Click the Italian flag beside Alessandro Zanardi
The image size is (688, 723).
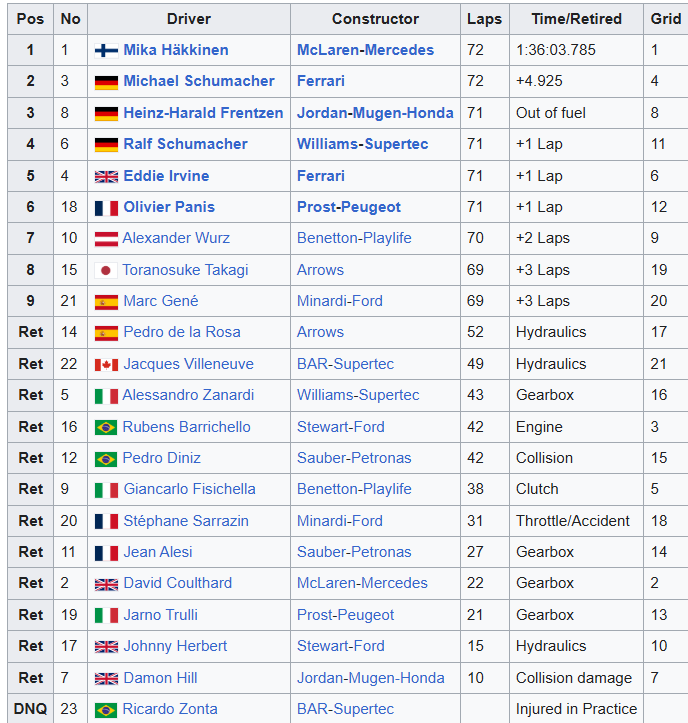pyautogui.click(x=106, y=396)
